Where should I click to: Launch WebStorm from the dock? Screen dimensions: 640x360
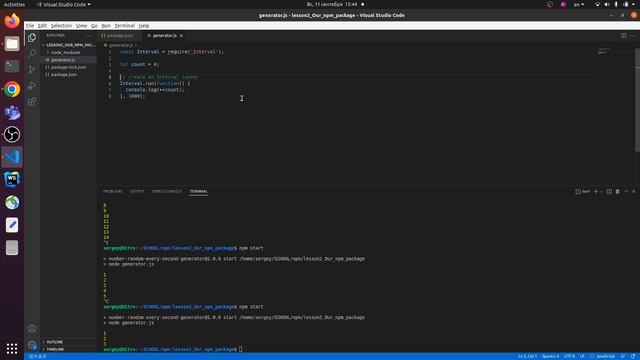pyautogui.click(x=12, y=180)
